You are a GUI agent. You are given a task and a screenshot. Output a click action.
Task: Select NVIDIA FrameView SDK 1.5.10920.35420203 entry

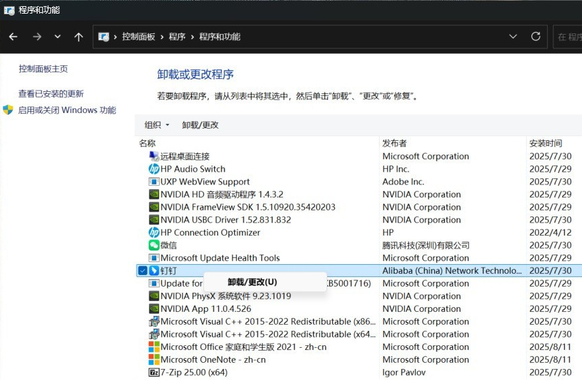248,207
